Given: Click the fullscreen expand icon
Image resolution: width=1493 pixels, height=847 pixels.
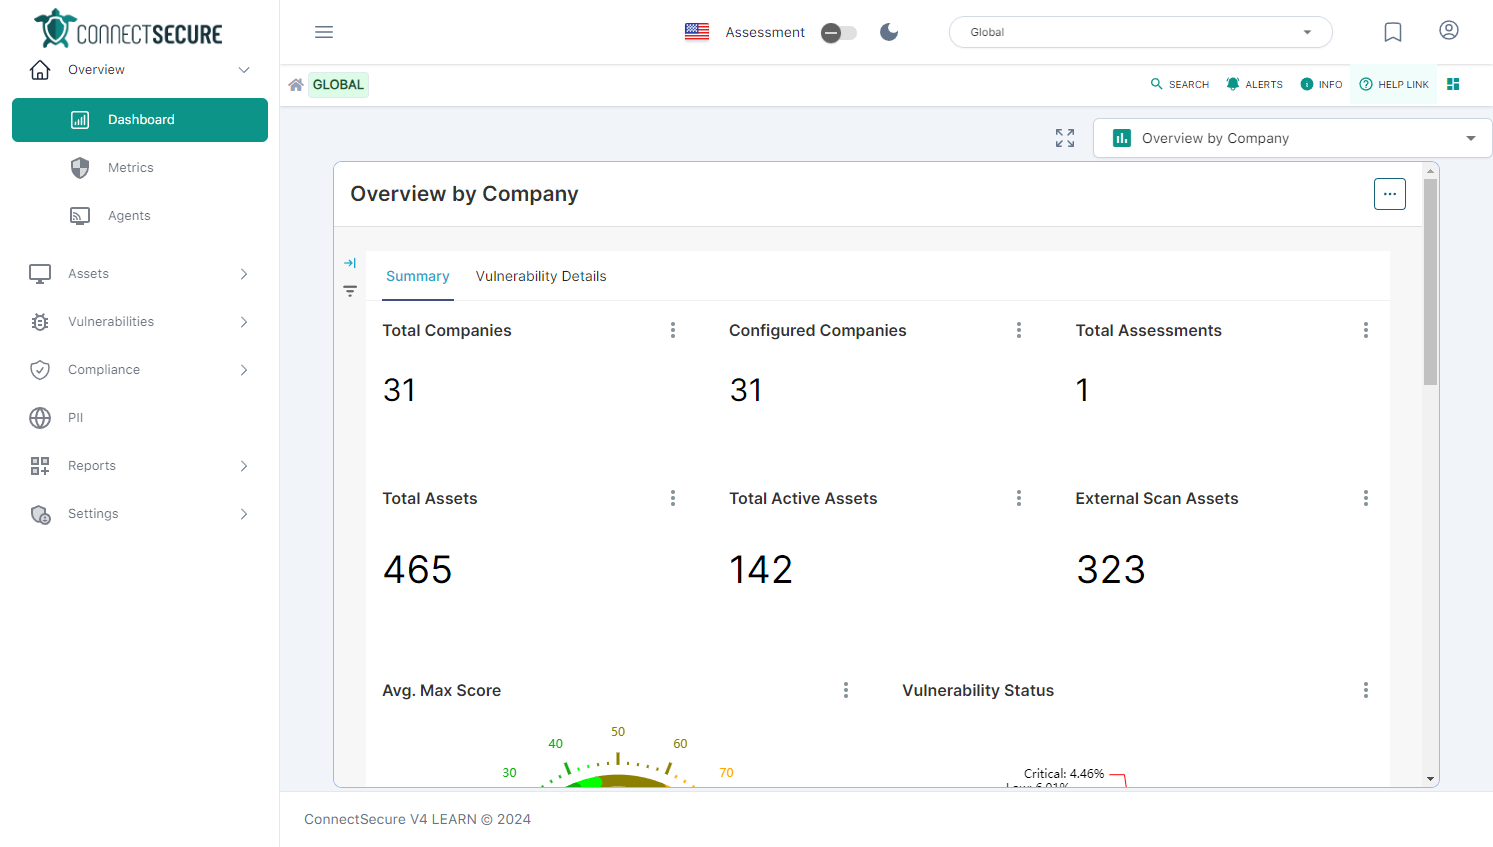Looking at the screenshot, I should pyautogui.click(x=1065, y=138).
